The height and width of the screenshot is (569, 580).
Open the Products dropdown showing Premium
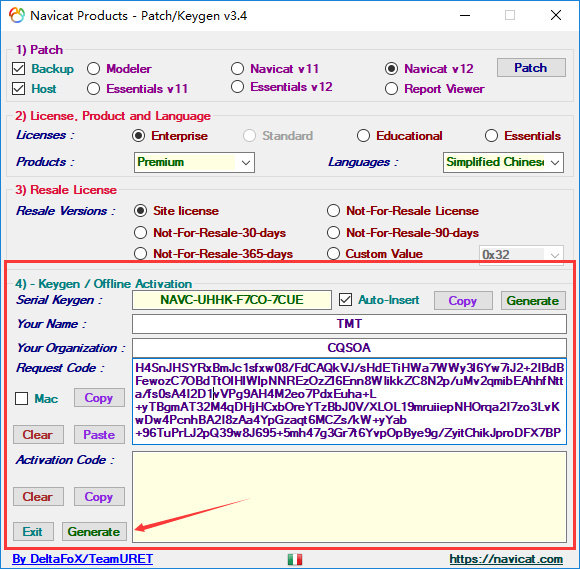[x=194, y=162]
